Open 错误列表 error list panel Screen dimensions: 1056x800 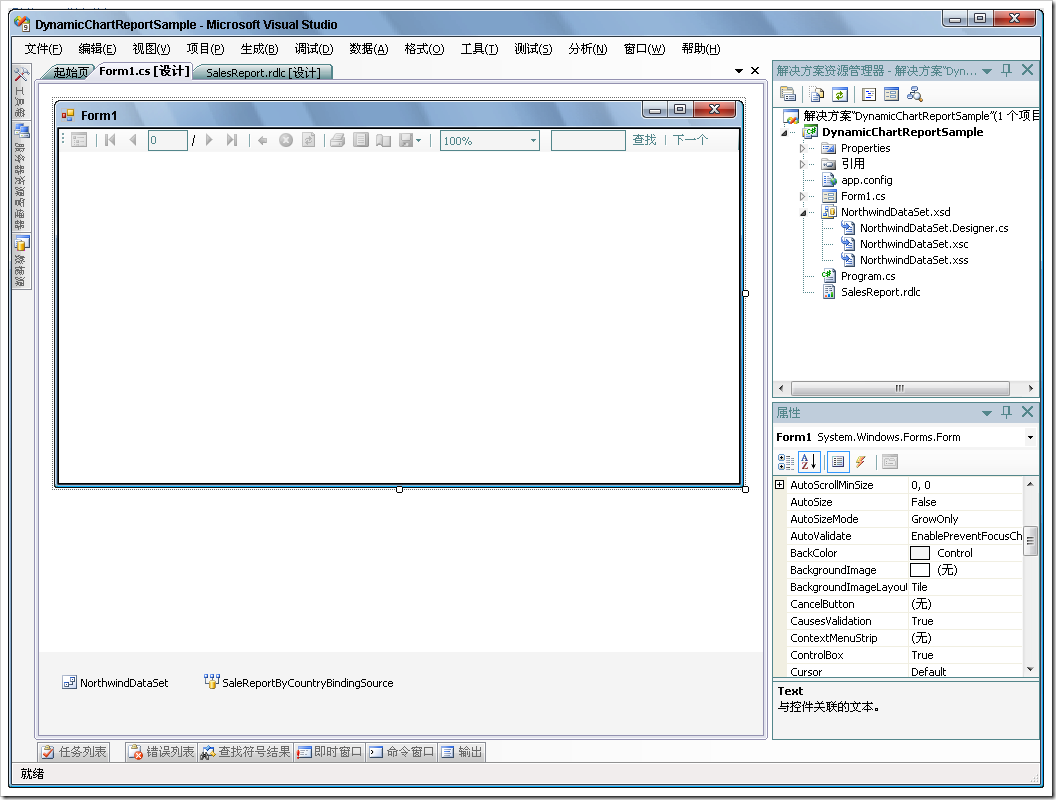tap(162, 752)
